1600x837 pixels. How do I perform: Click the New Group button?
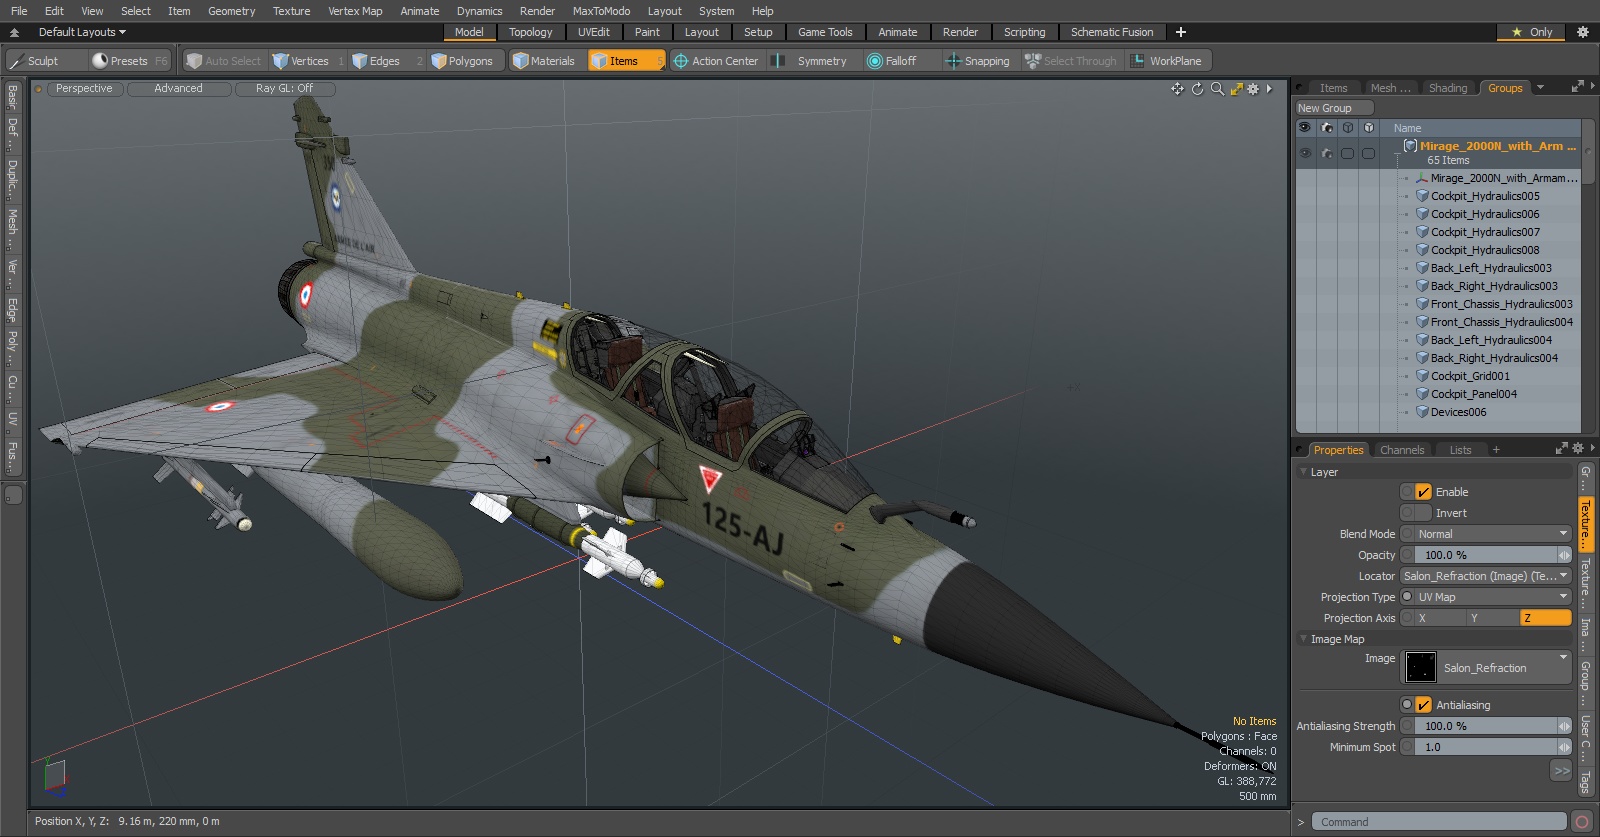tap(1334, 108)
